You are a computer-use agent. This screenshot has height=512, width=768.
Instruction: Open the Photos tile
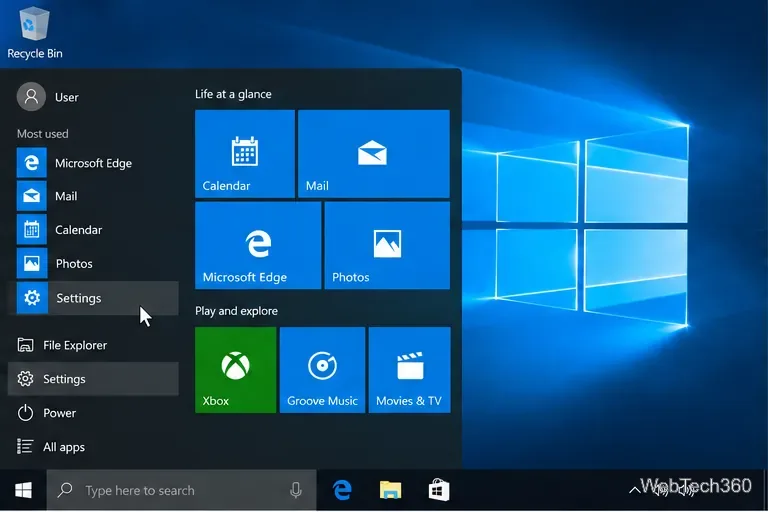(387, 245)
